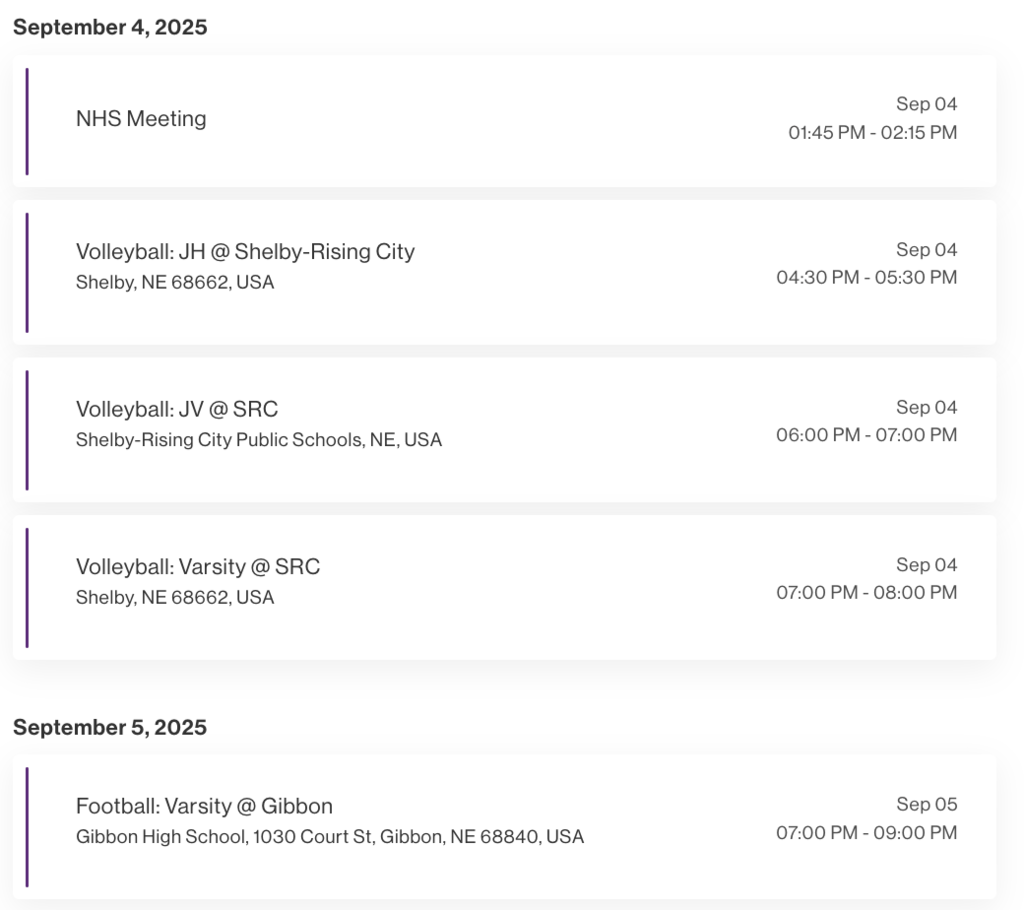The height and width of the screenshot is (910, 1024).
Task: Click the 06:00 PM - 07:00 PM time
Action: [x=867, y=435]
